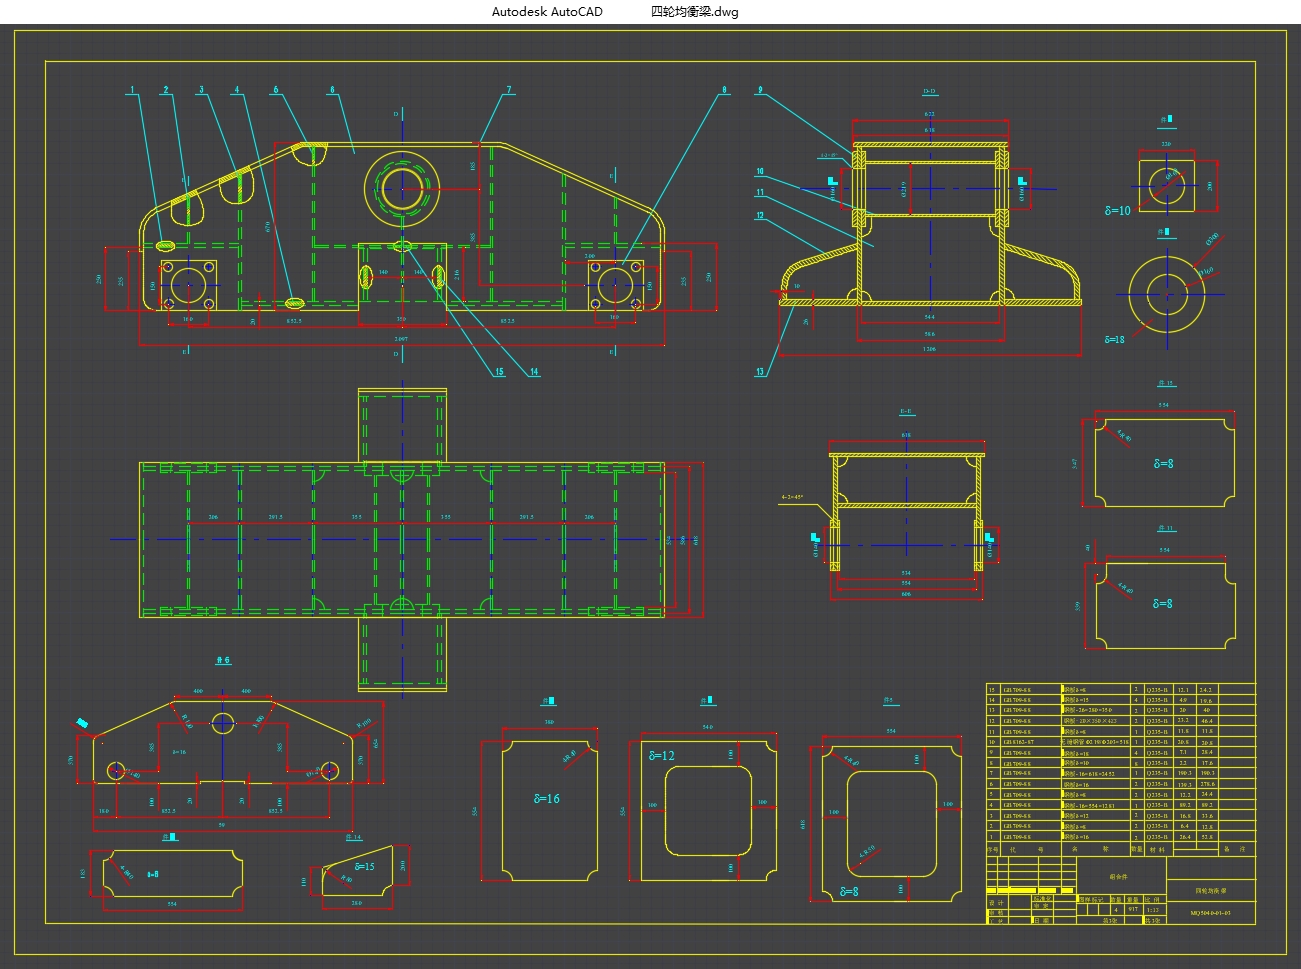This screenshot has width=1301, height=969.
Task: Click the 材料 header of the parts list
Action: [x=1157, y=849]
